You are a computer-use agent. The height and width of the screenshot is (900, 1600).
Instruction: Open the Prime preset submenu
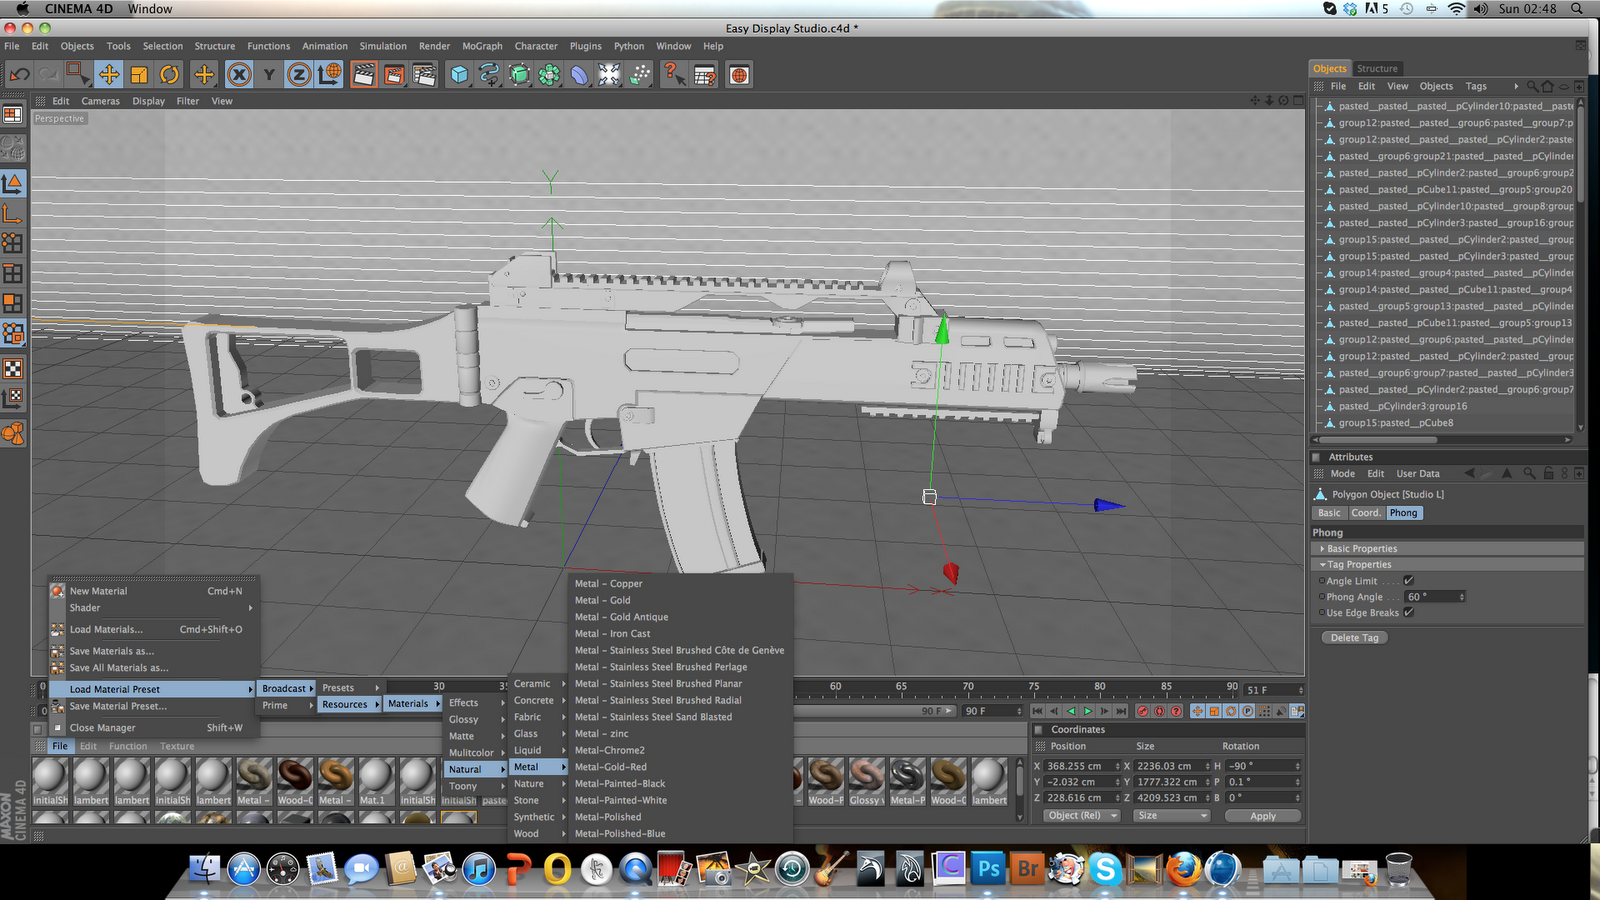tap(287, 706)
